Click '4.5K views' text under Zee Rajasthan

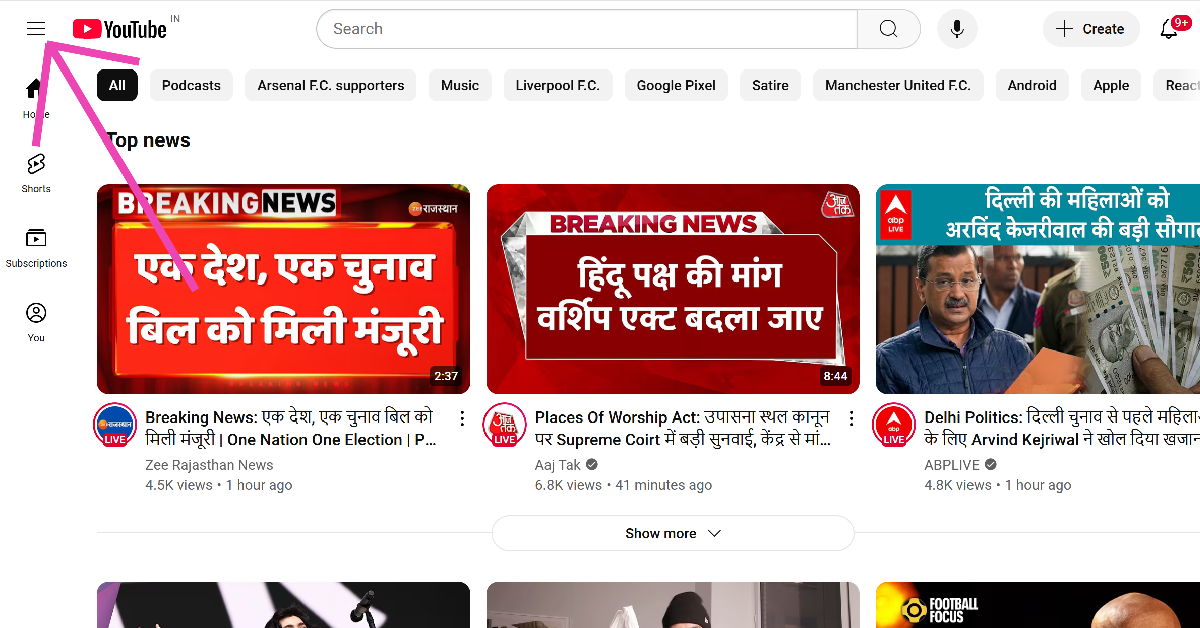coord(179,485)
